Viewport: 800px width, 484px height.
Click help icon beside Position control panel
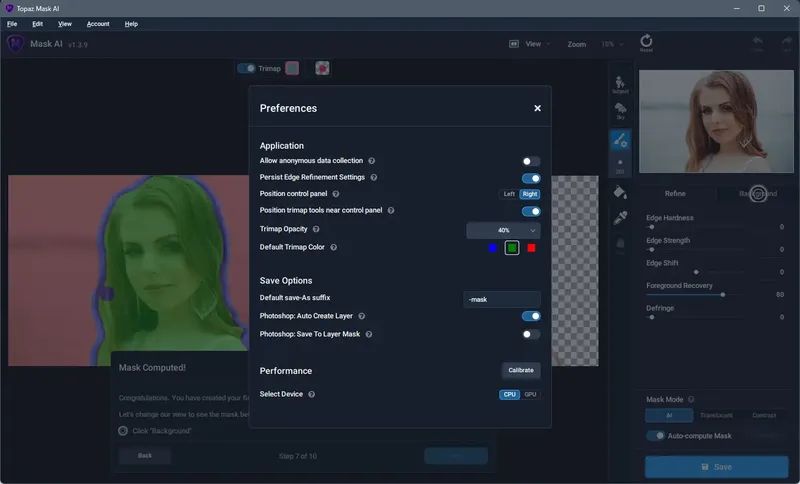(x=336, y=194)
